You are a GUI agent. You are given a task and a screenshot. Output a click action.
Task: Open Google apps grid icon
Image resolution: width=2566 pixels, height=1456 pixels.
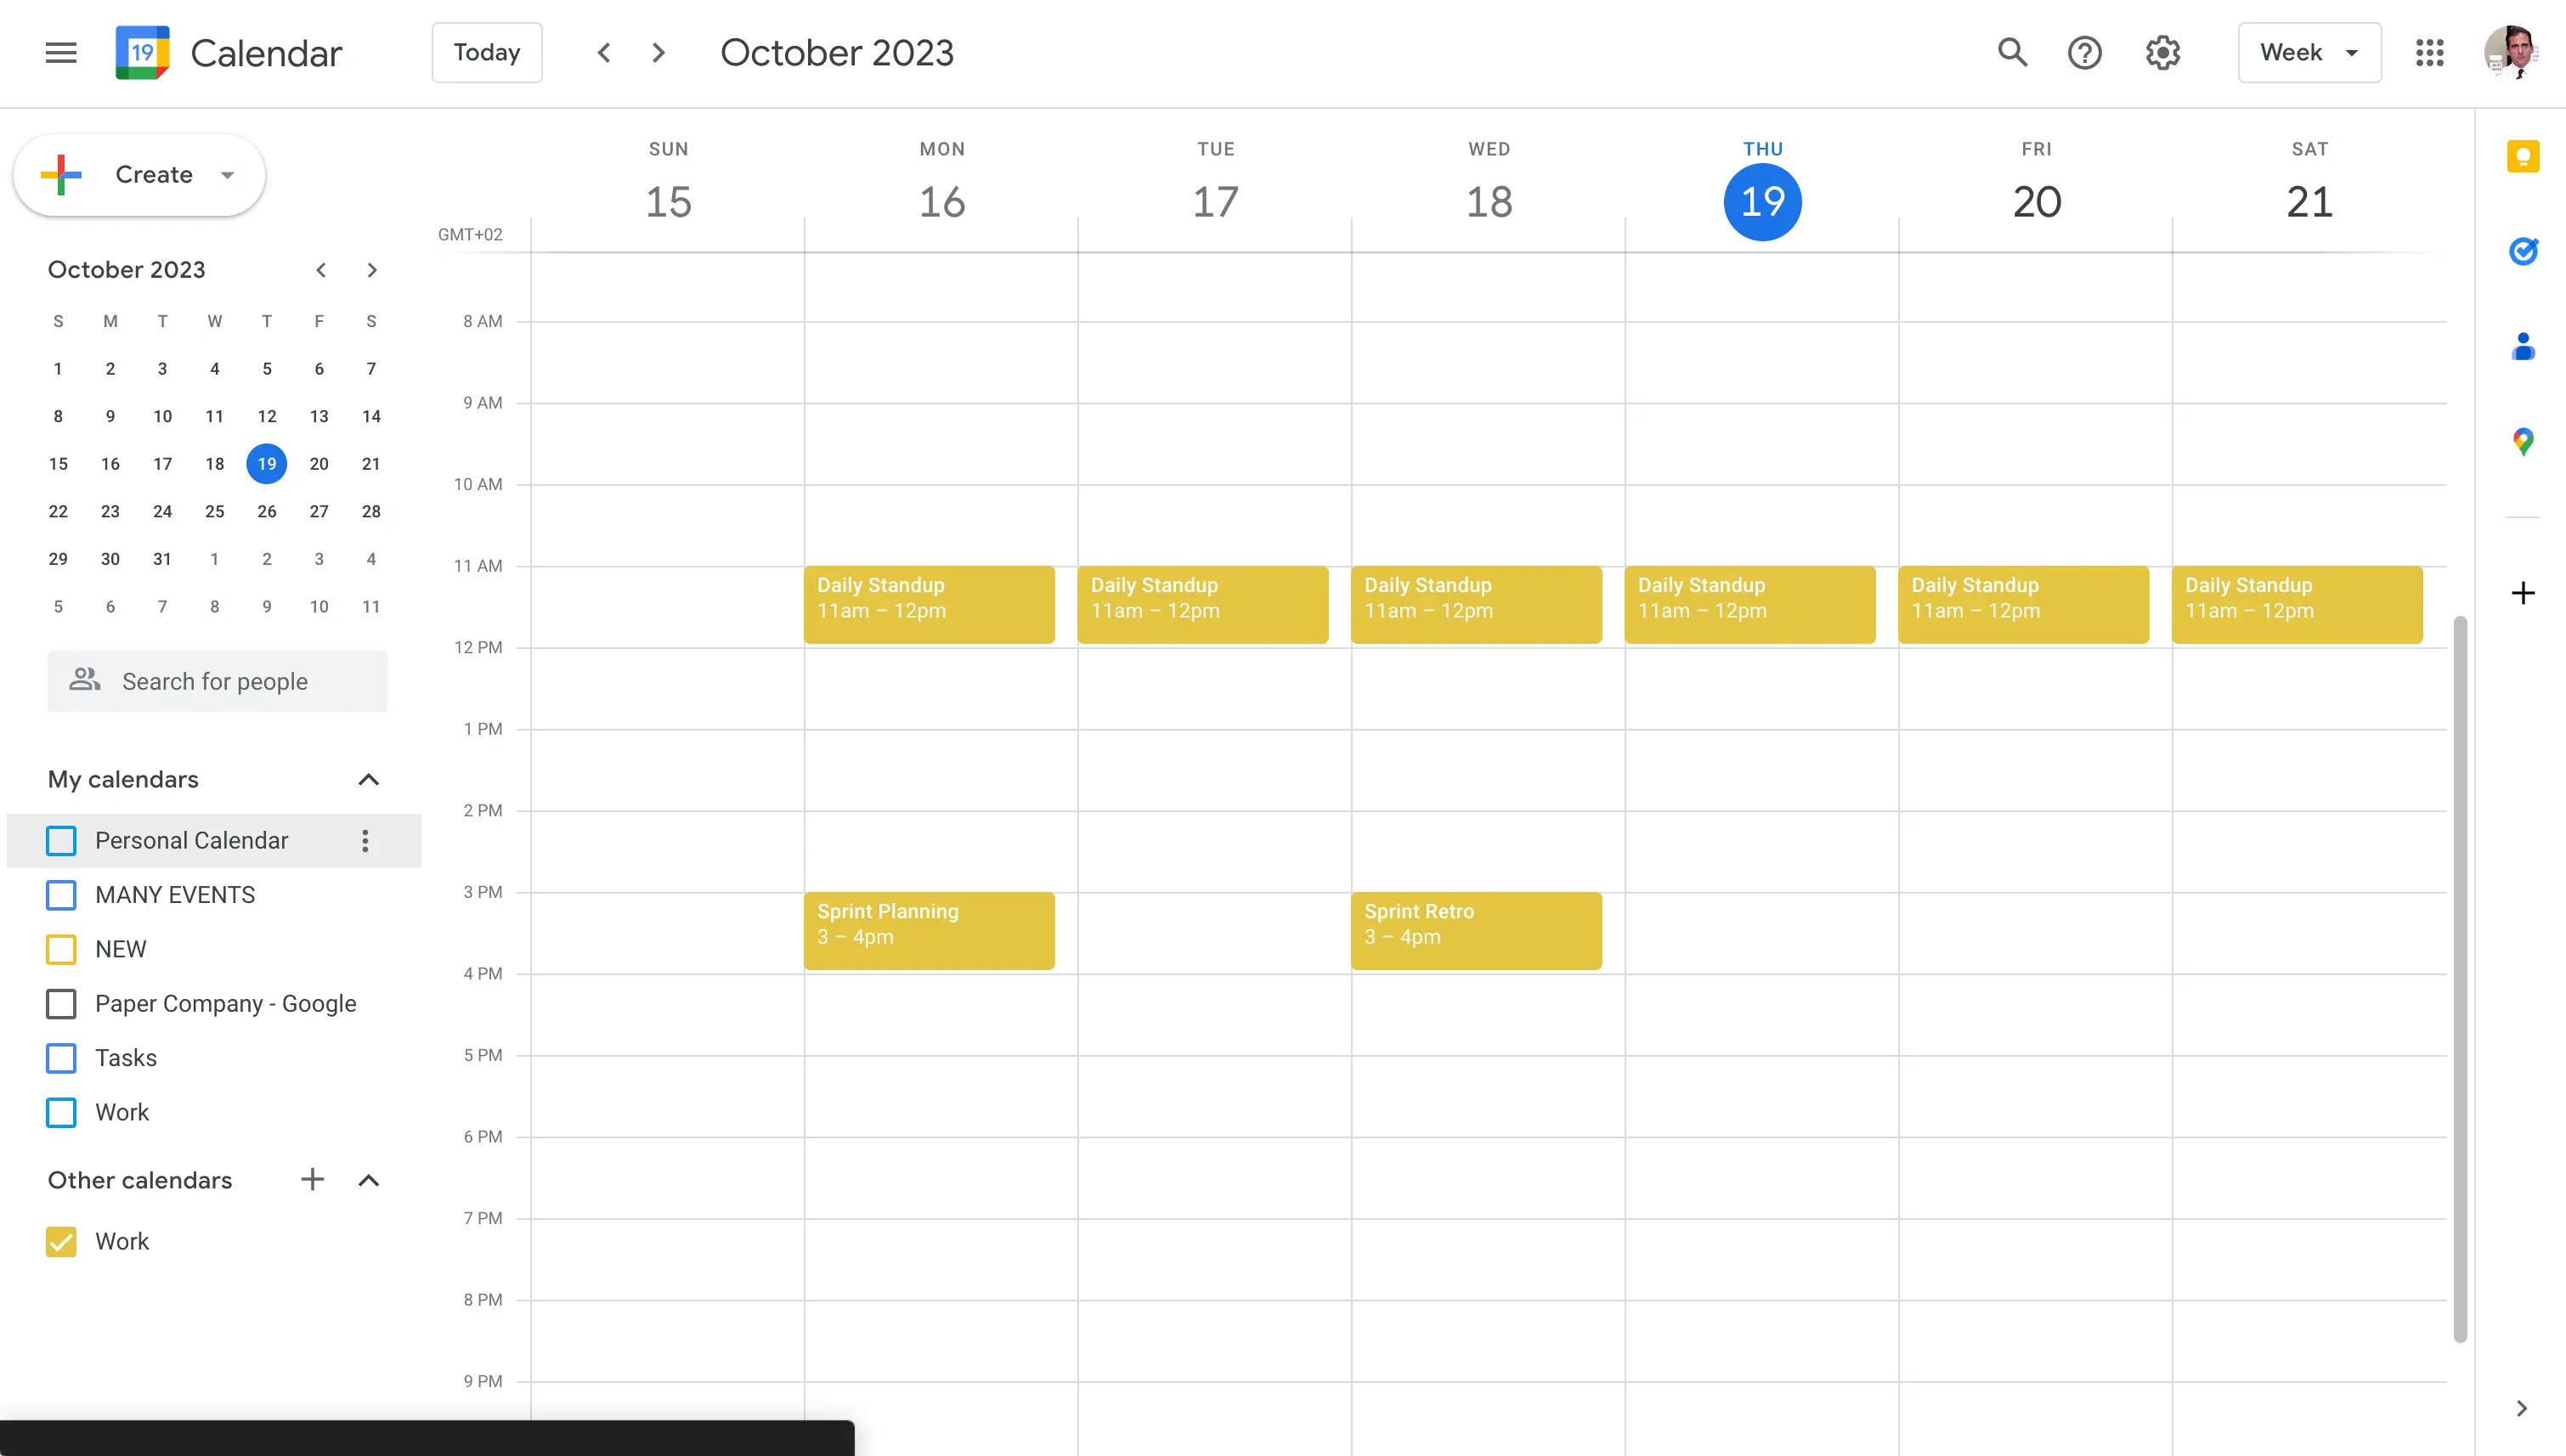[x=2430, y=53]
